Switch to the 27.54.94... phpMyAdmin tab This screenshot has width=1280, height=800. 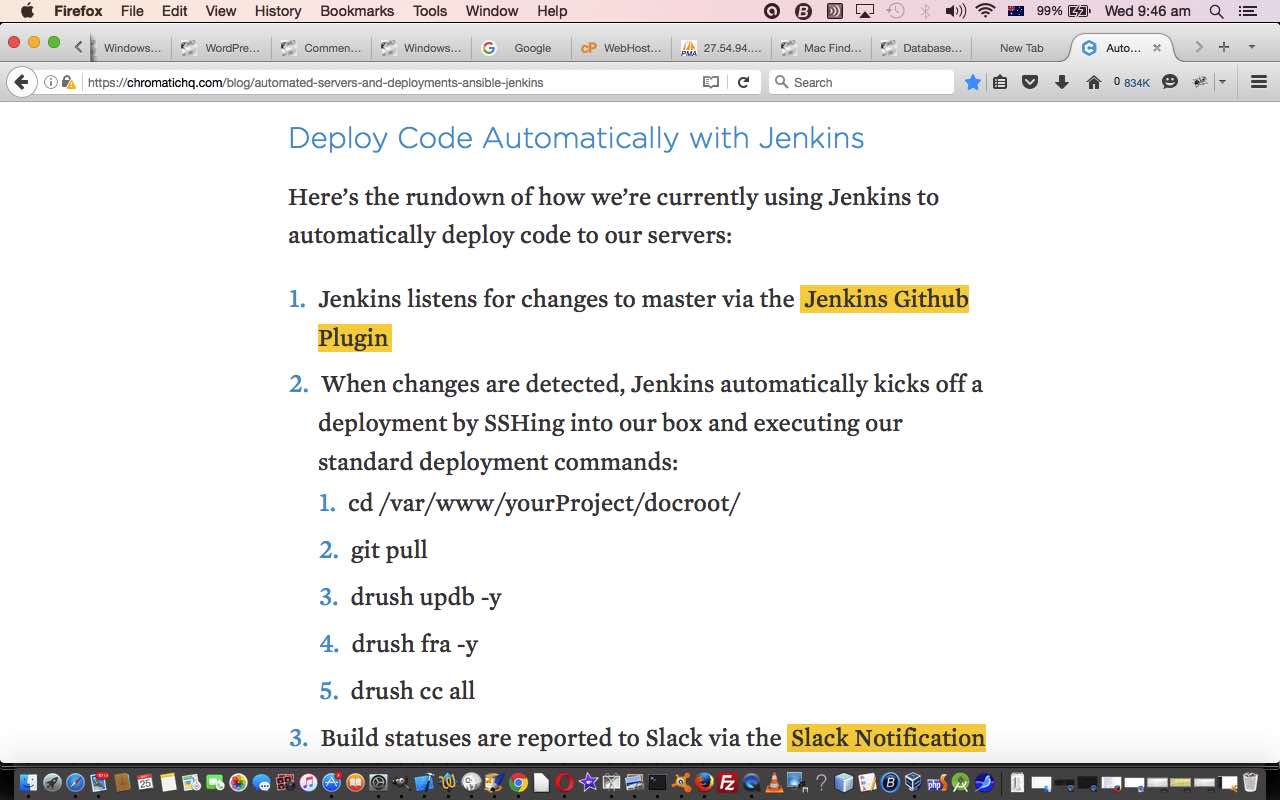[721, 47]
